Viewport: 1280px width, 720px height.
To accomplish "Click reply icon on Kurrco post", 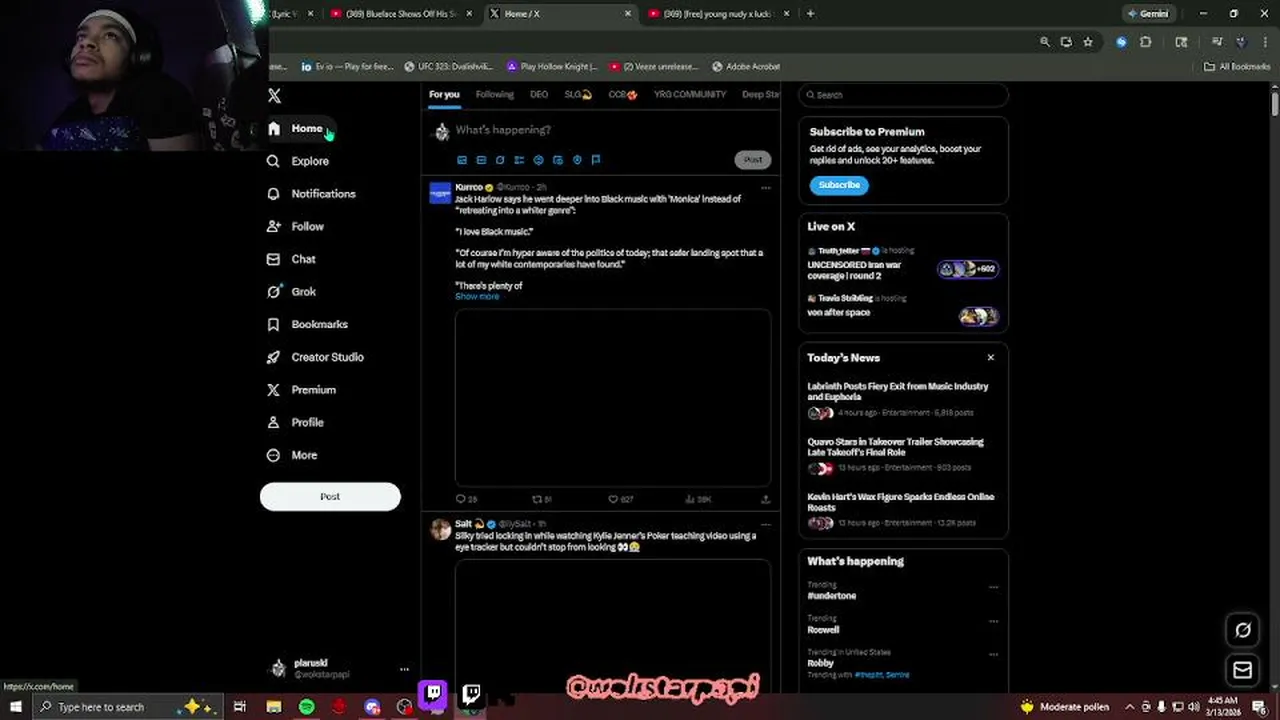I will click(x=461, y=499).
